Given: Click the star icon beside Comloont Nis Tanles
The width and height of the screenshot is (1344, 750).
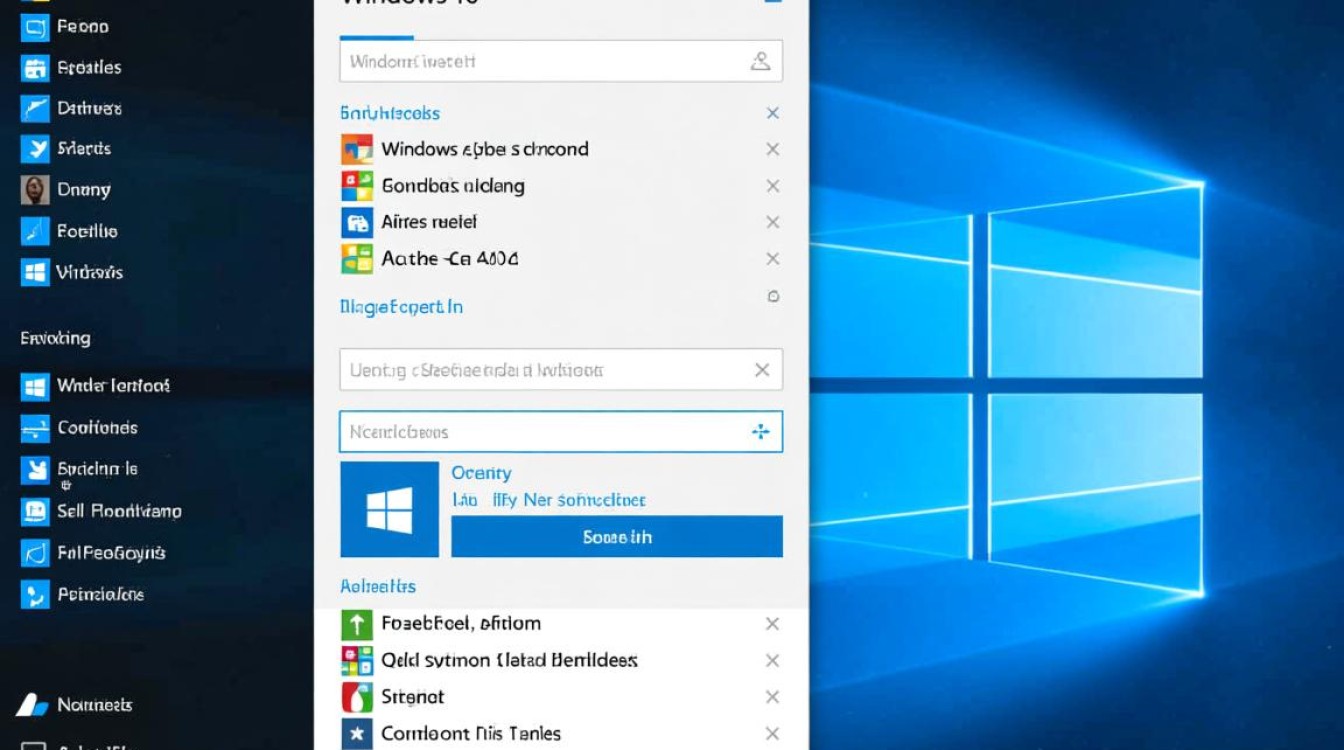Looking at the screenshot, I should (x=359, y=733).
